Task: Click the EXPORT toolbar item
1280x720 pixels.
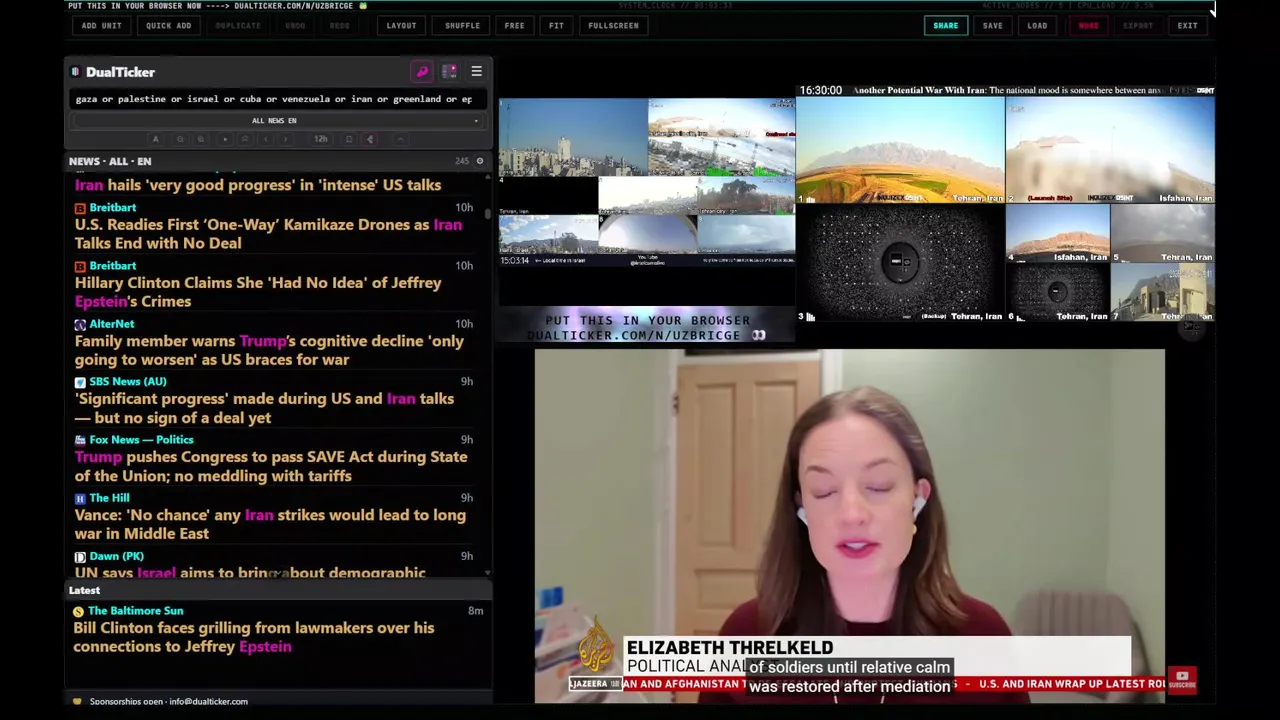Action: (x=1138, y=25)
